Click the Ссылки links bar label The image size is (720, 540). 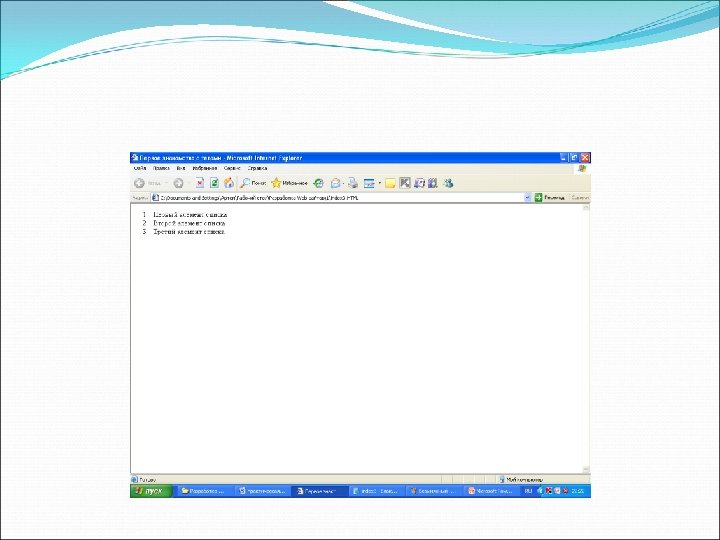point(580,197)
